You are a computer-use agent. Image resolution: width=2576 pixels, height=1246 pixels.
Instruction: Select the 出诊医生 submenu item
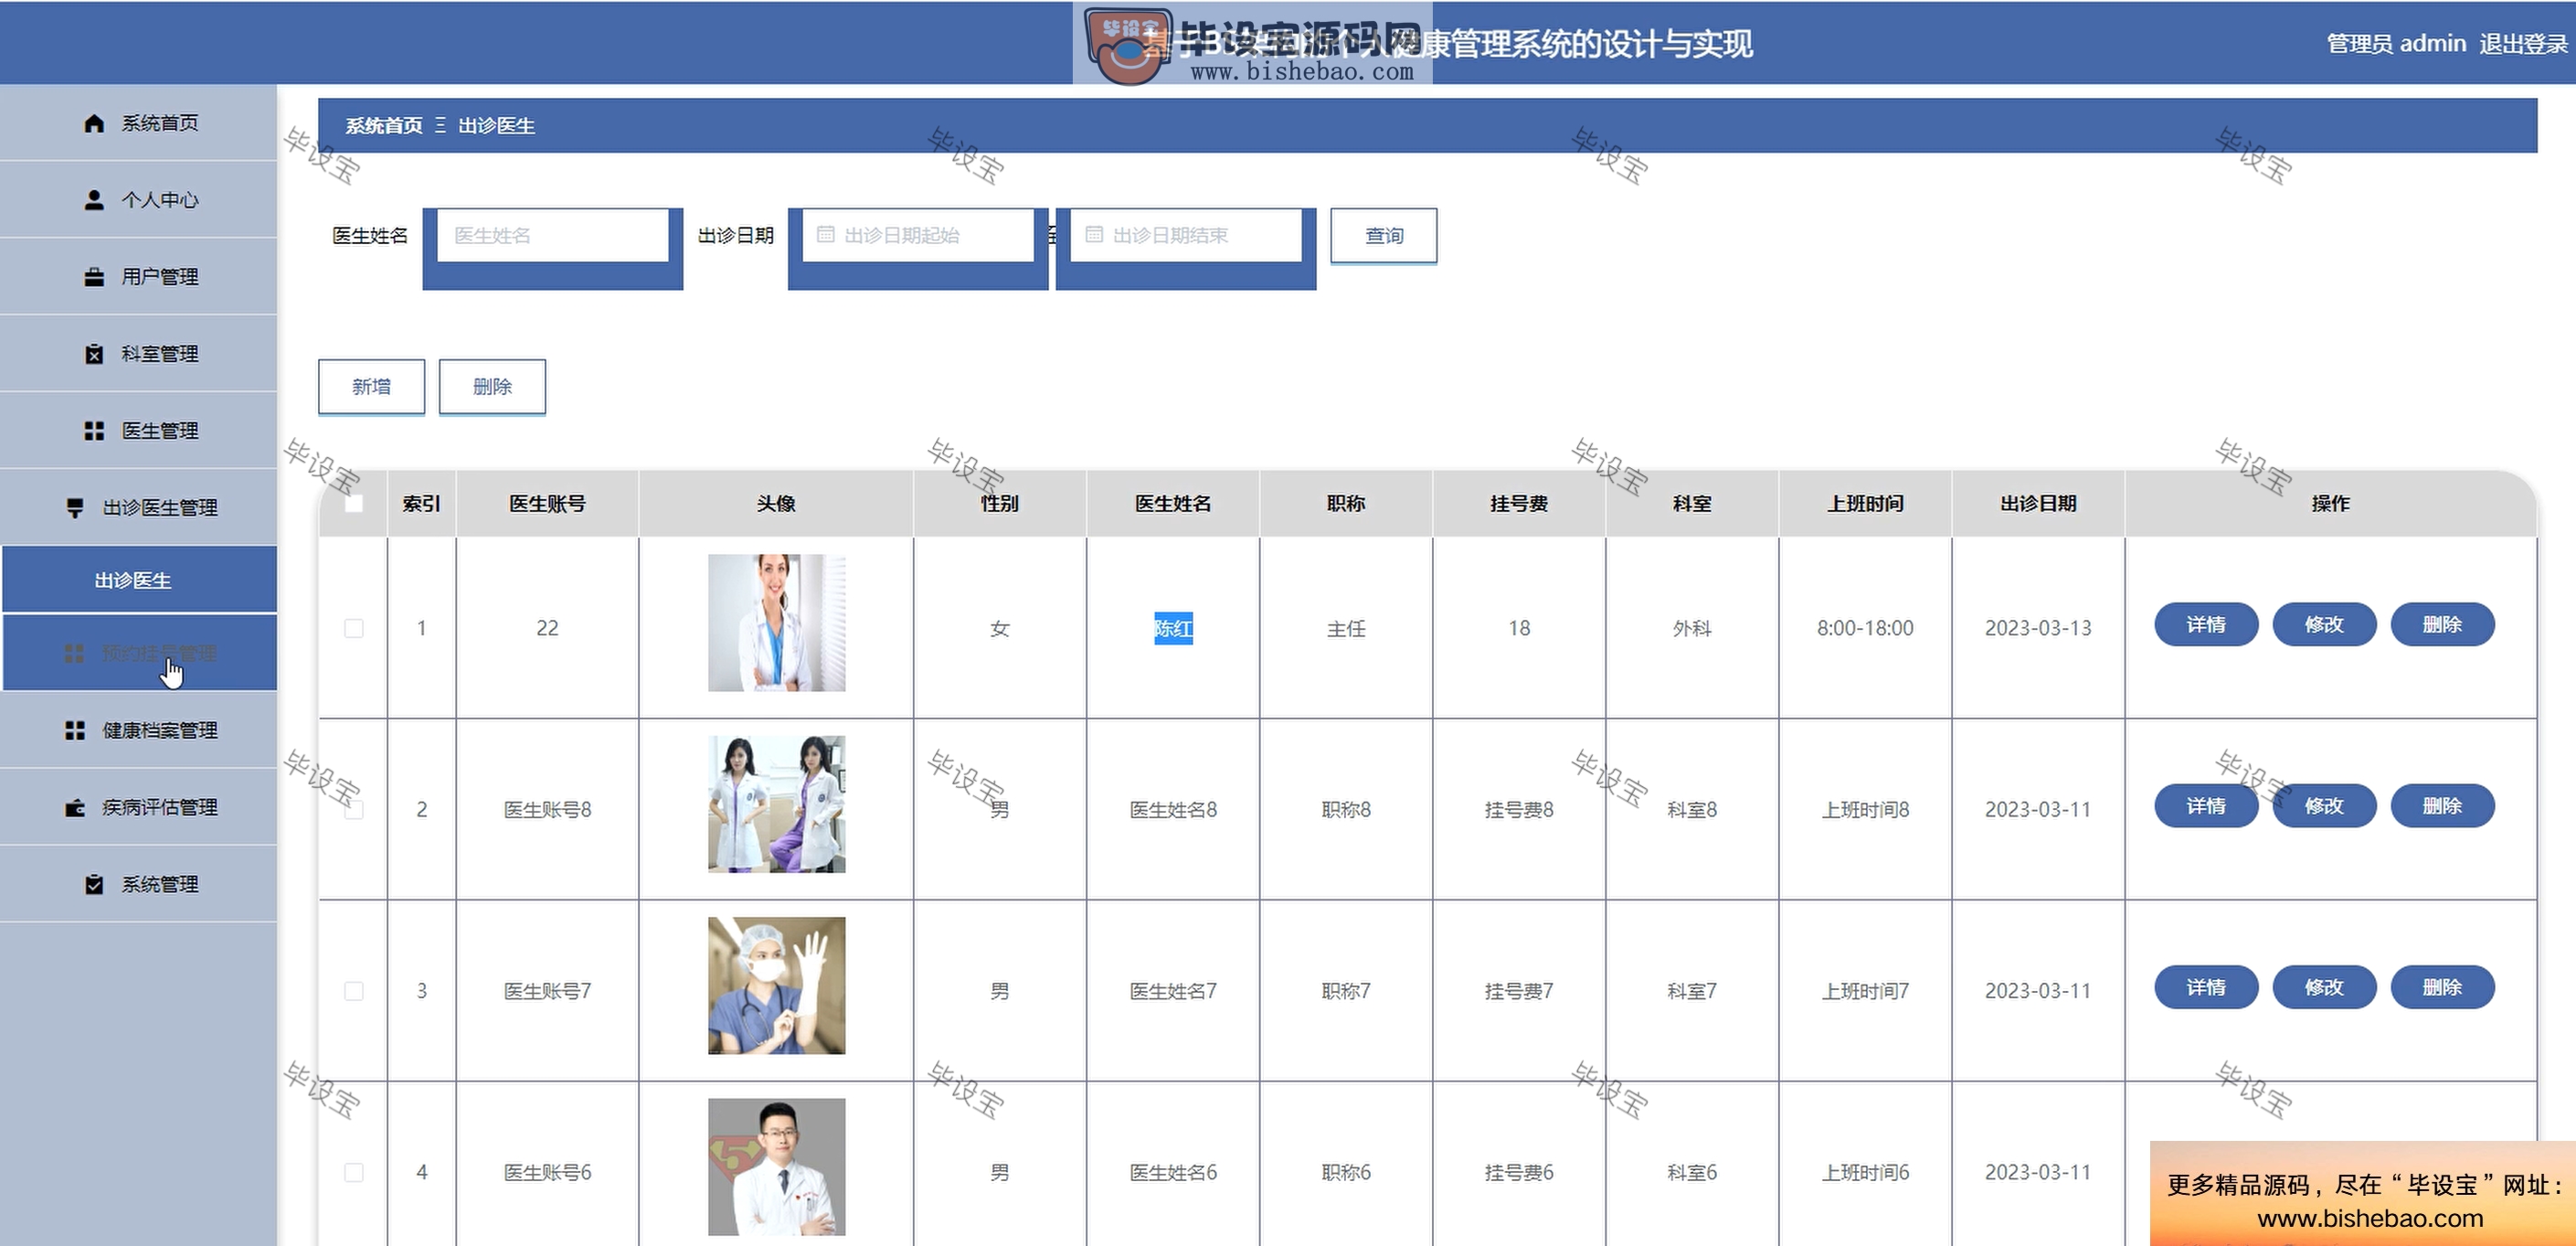(139, 580)
